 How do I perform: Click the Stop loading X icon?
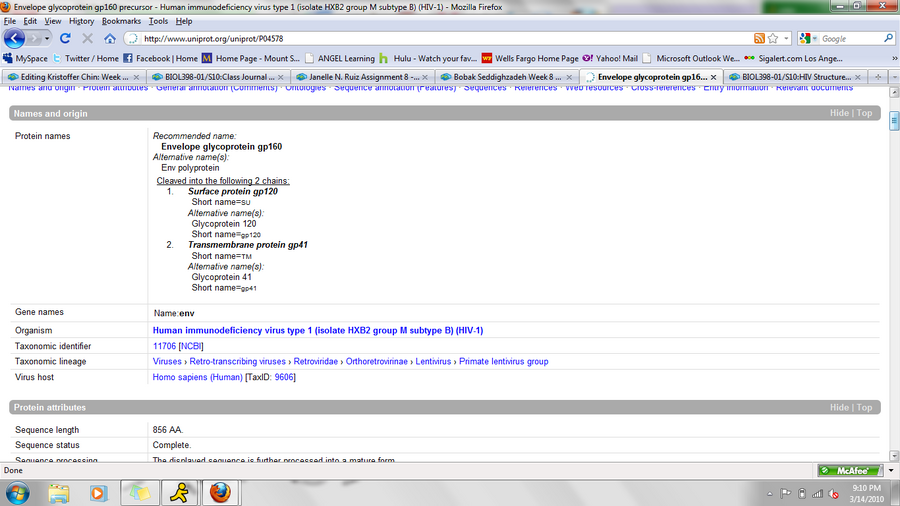(x=87, y=38)
